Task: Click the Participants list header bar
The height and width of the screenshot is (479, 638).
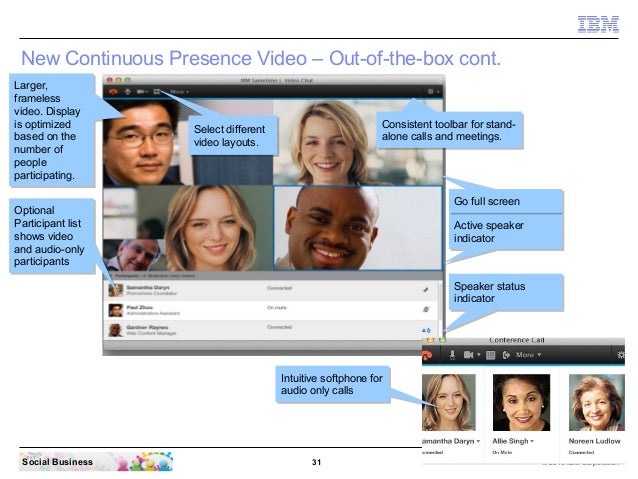Action: pos(272,276)
